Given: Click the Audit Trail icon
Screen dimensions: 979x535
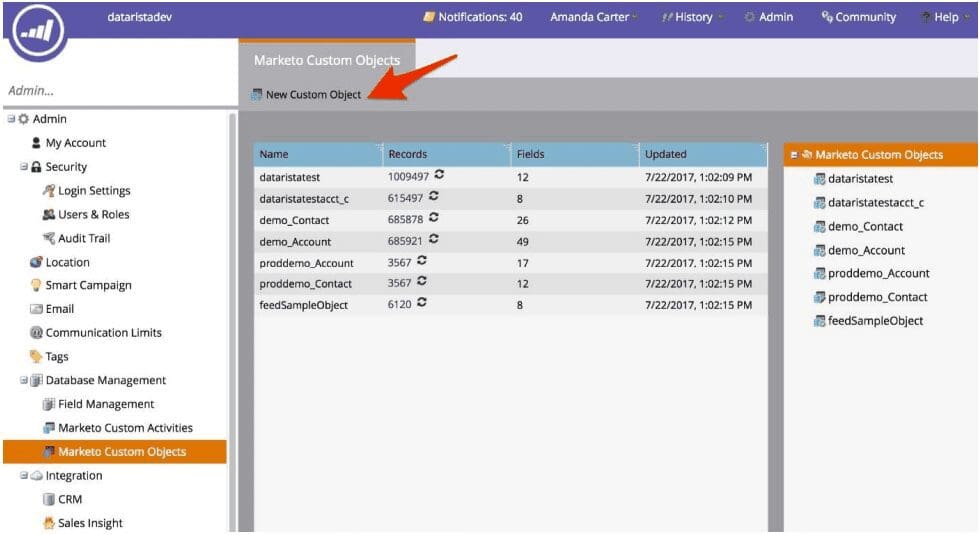Looking at the screenshot, I should click(x=49, y=238).
